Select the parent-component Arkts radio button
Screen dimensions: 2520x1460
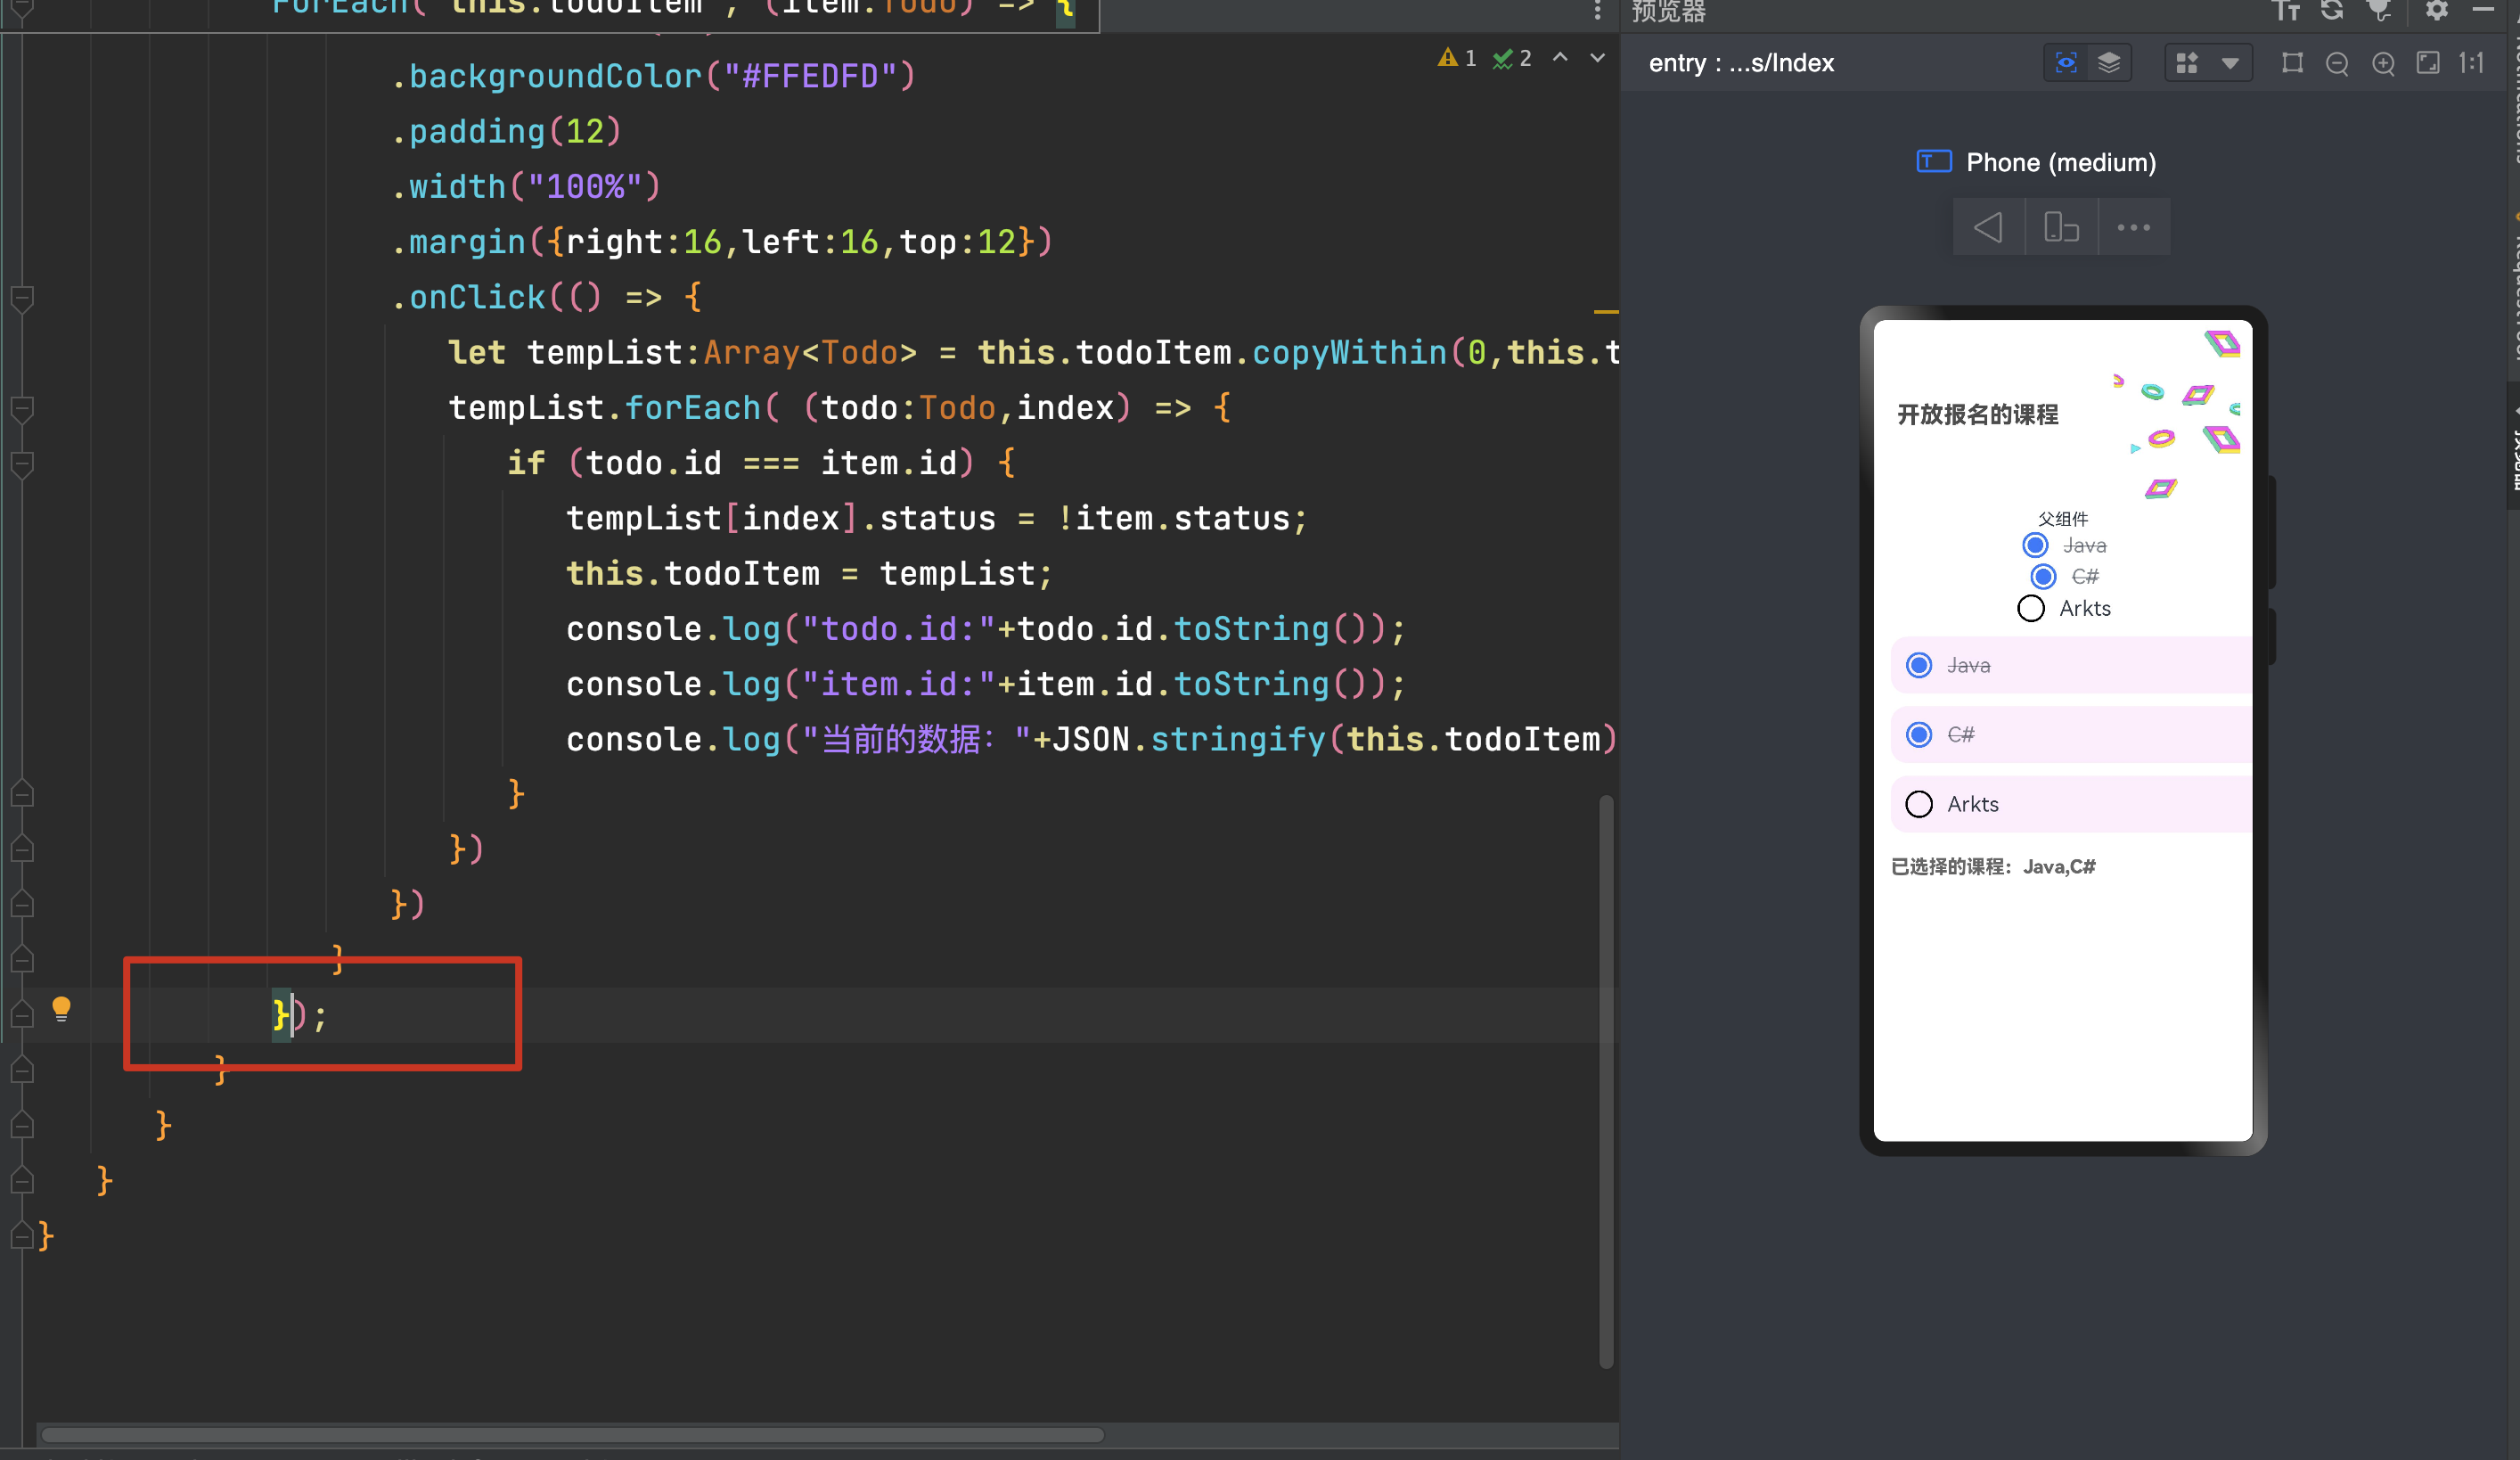(x=2030, y=608)
